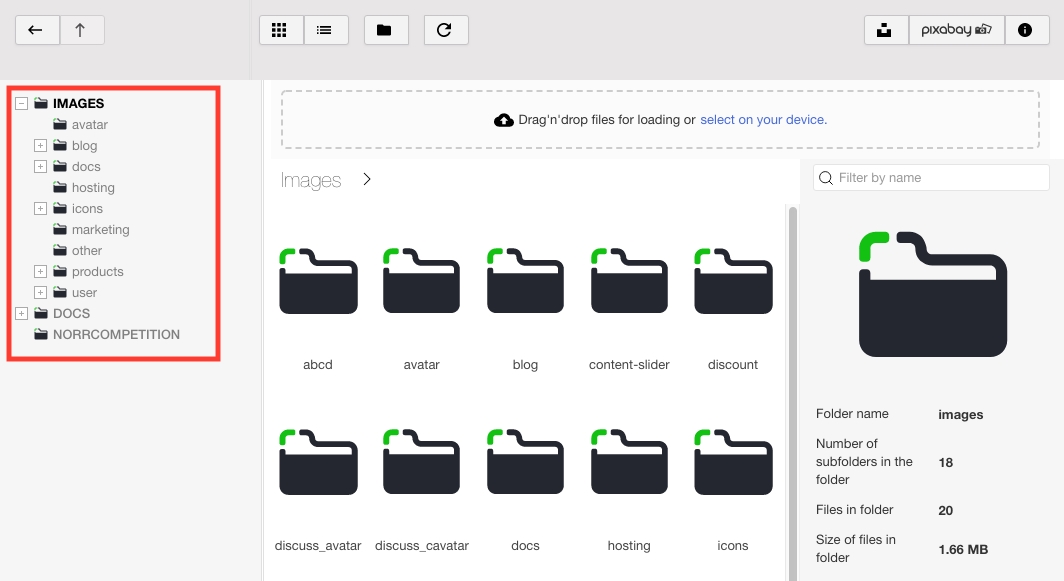Create a new folder
This screenshot has width=1064, height=581.
coord(385,30)
